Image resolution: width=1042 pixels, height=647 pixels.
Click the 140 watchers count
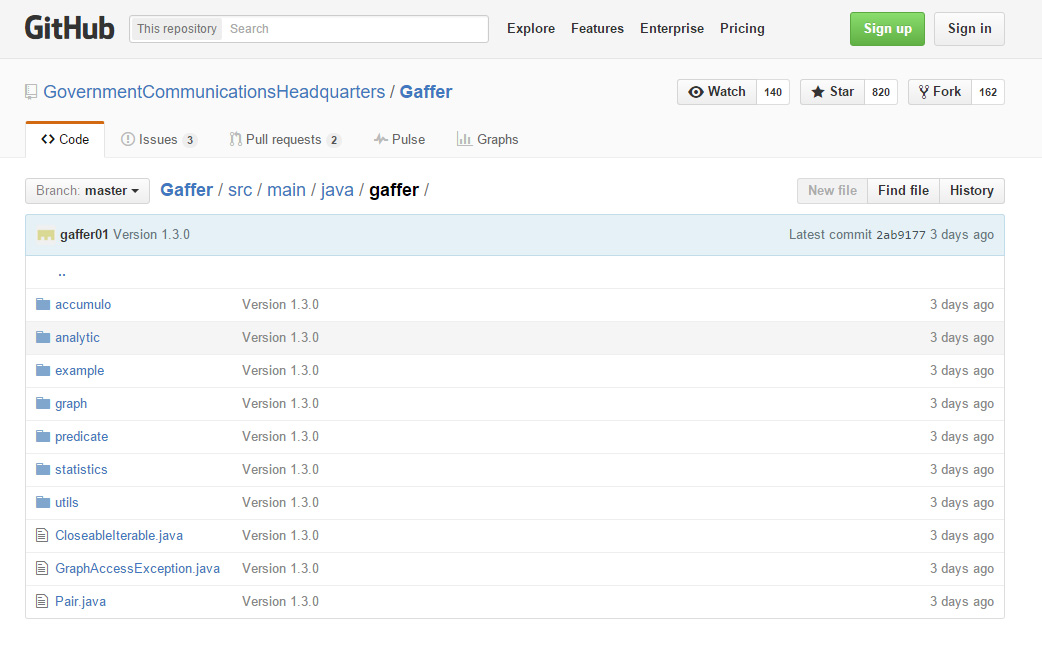[x=773, y=92]
